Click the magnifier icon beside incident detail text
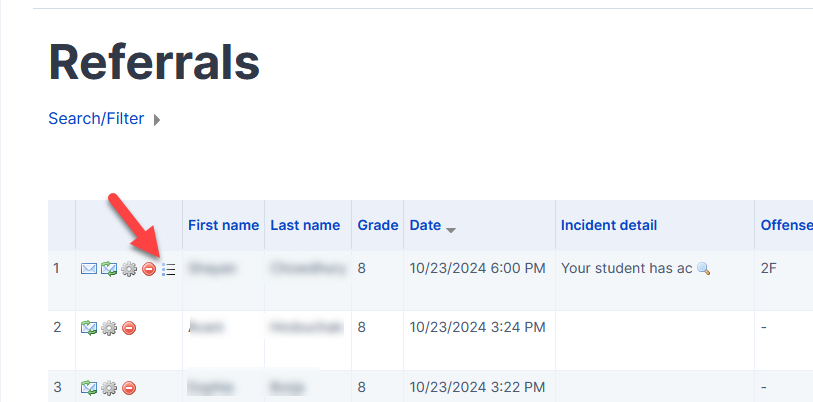The height and width of the screenshot is (402, 813). [x=703, y=269]
